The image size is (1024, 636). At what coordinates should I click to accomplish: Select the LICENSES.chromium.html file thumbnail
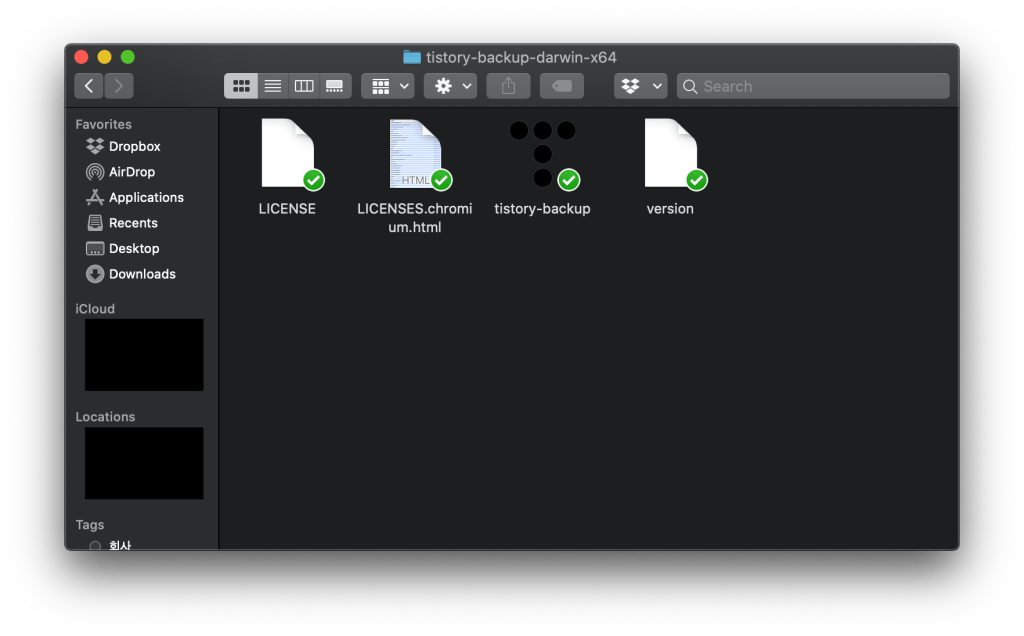coord(415,153)
